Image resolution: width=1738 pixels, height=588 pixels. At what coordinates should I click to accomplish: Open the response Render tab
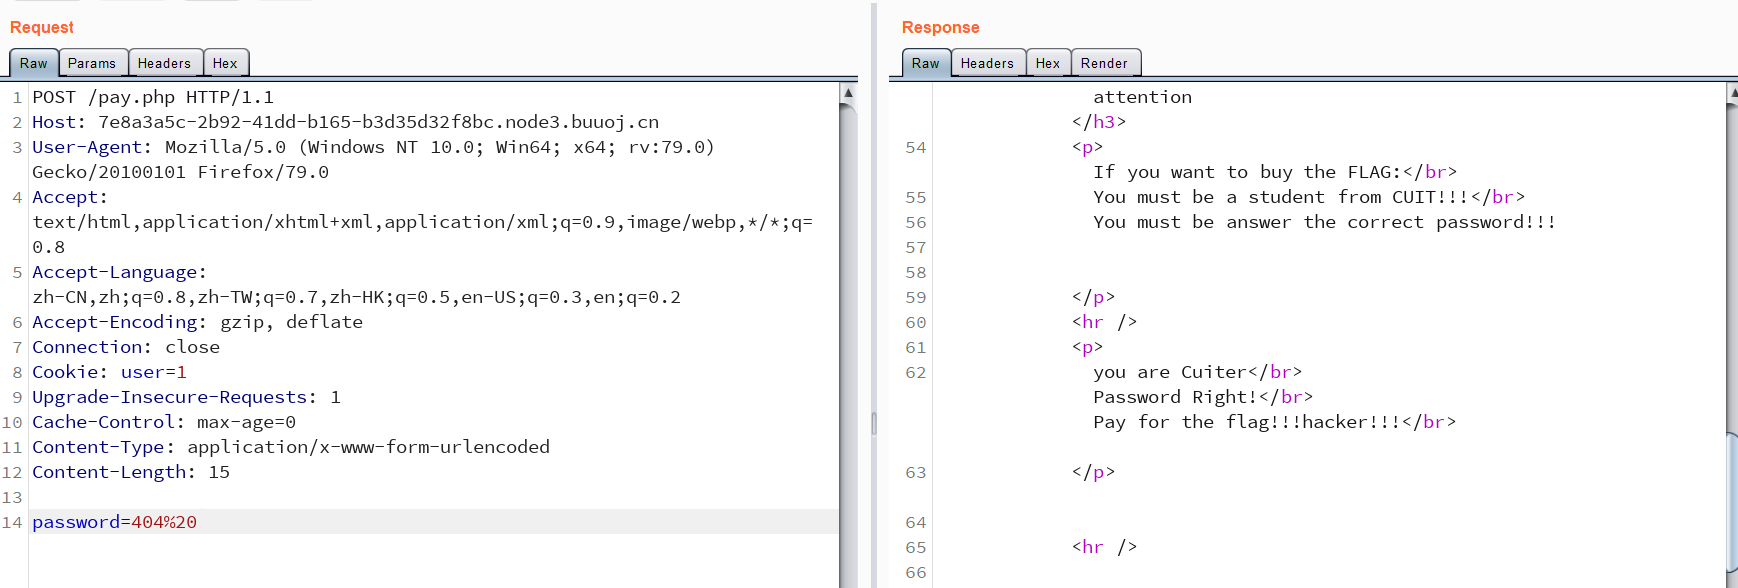click(1104, 63)
